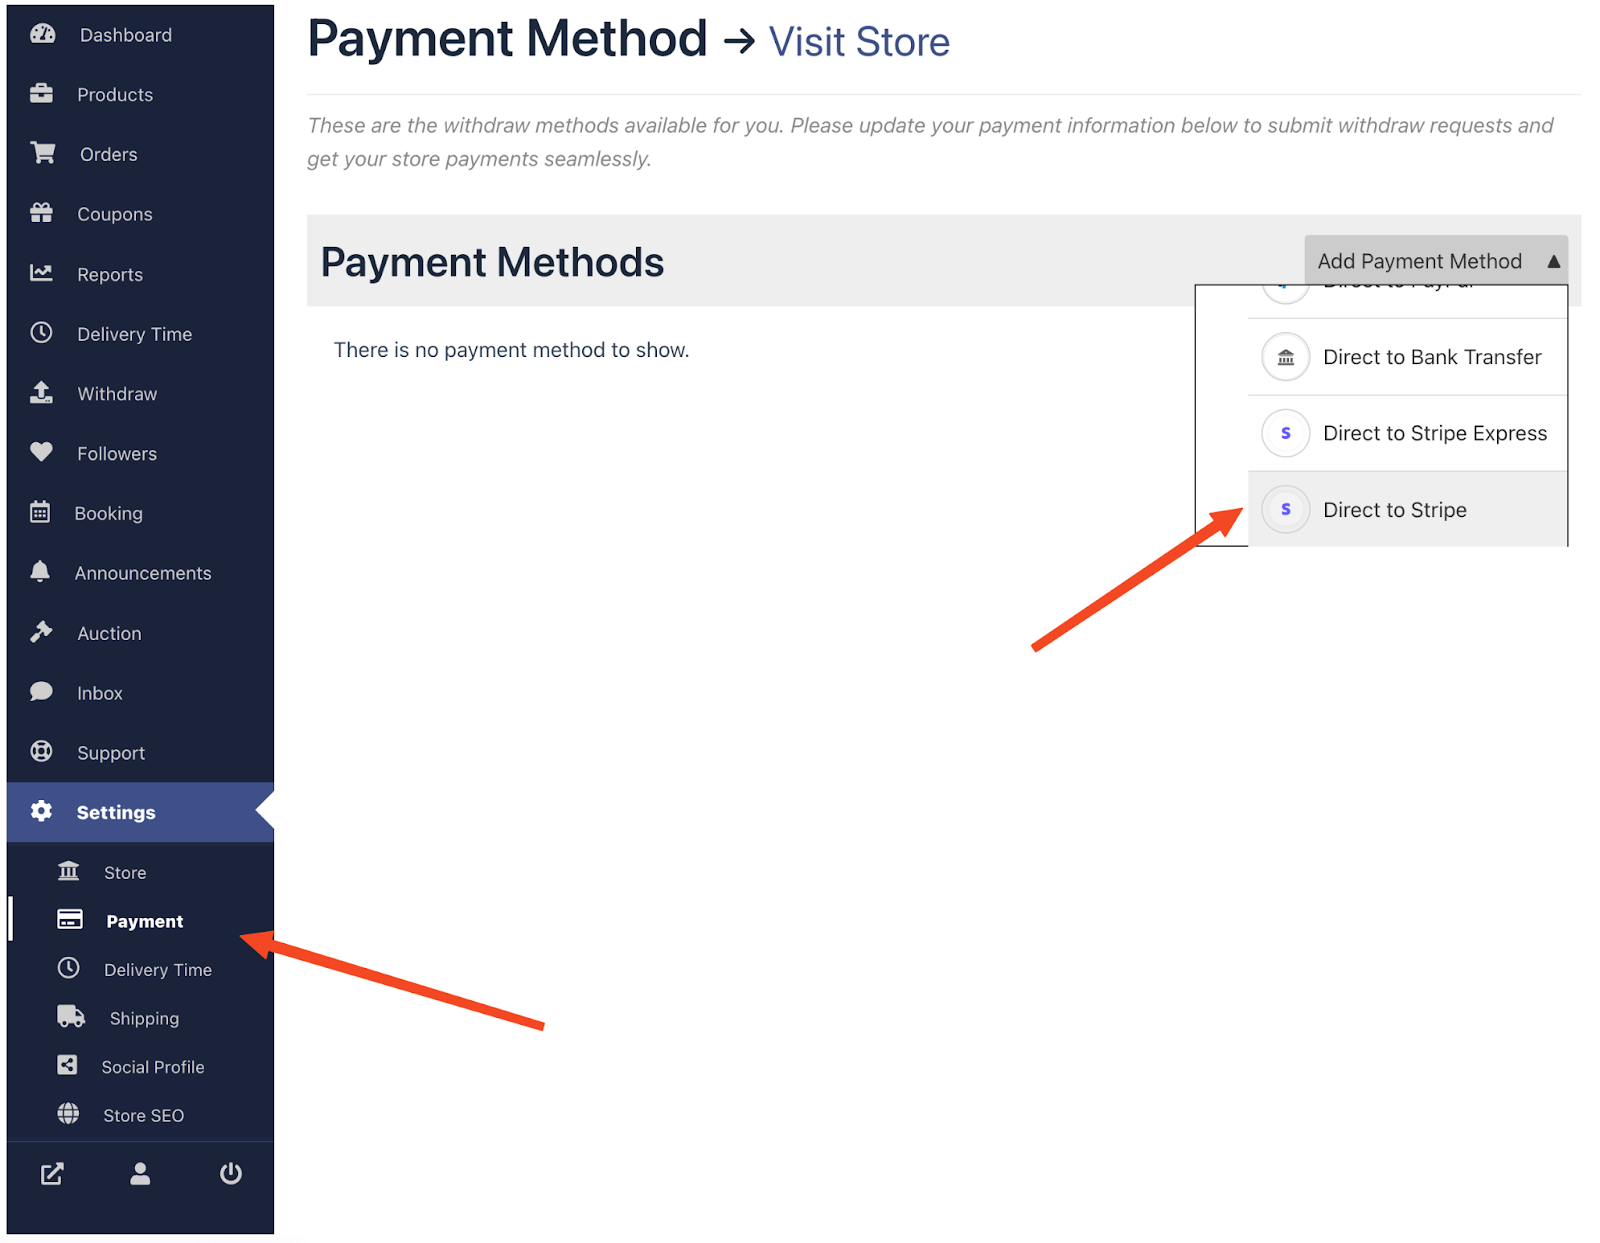Choose Direct to Bank Transfer option
The height and width of the screenshot is (1243, 1600).
tap(1431, 357)
